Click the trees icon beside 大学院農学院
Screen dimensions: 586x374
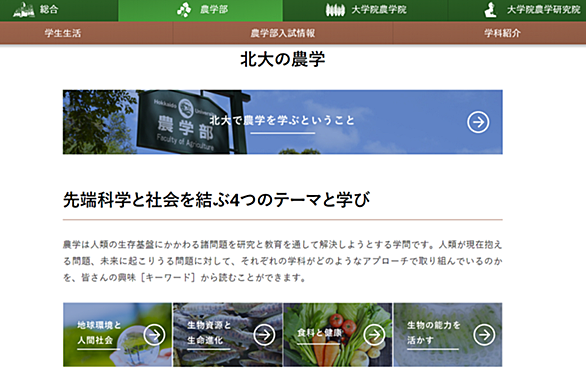pyautogui.click(x=335, y=10)
